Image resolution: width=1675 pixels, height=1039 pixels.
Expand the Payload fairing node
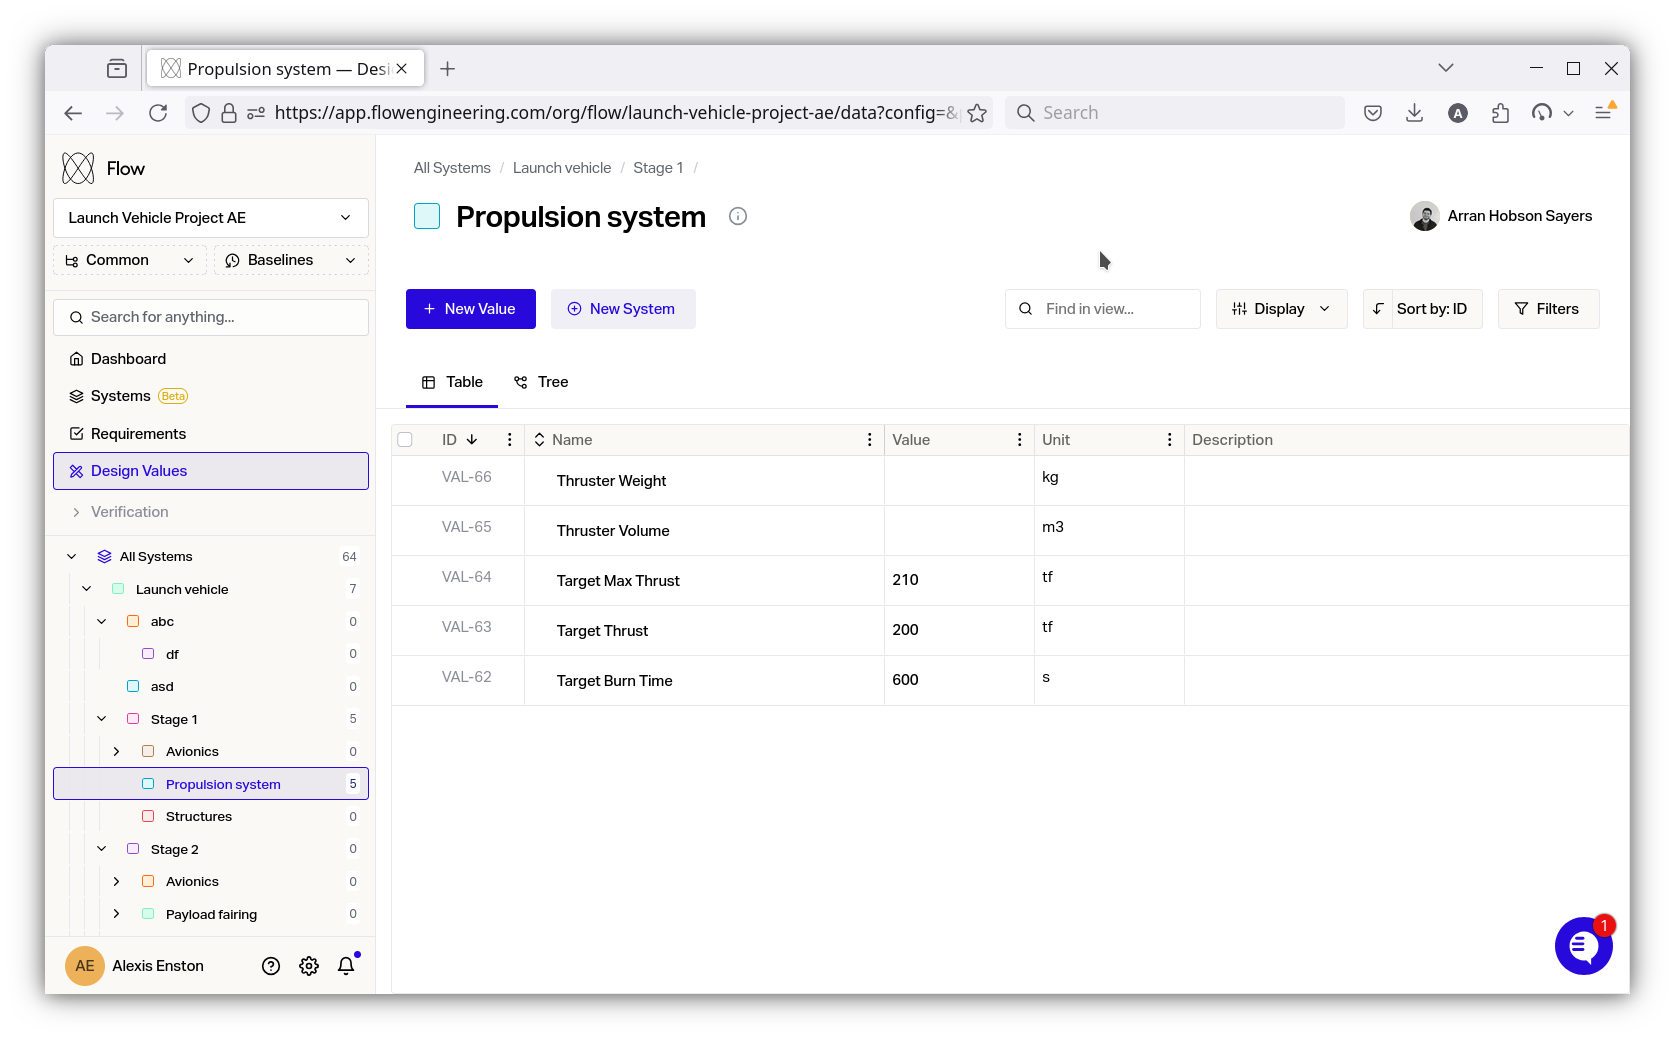[117, 914]
